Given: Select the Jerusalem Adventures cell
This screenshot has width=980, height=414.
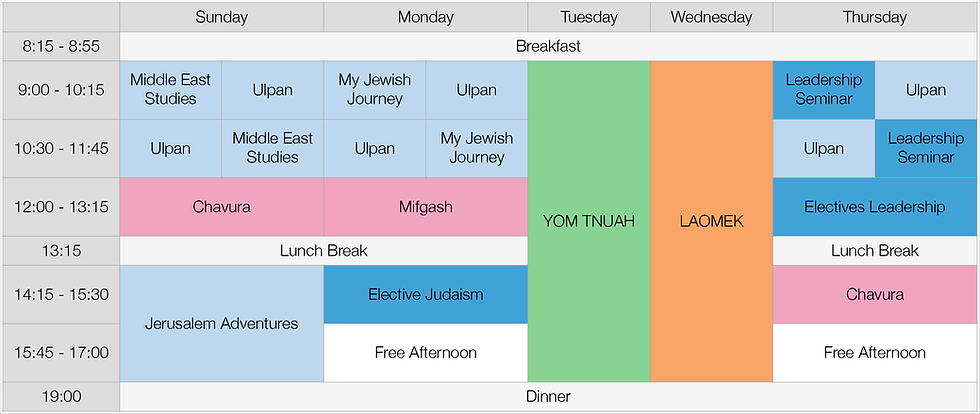Looking at the screenshot, I should click(x=221, y=323).
